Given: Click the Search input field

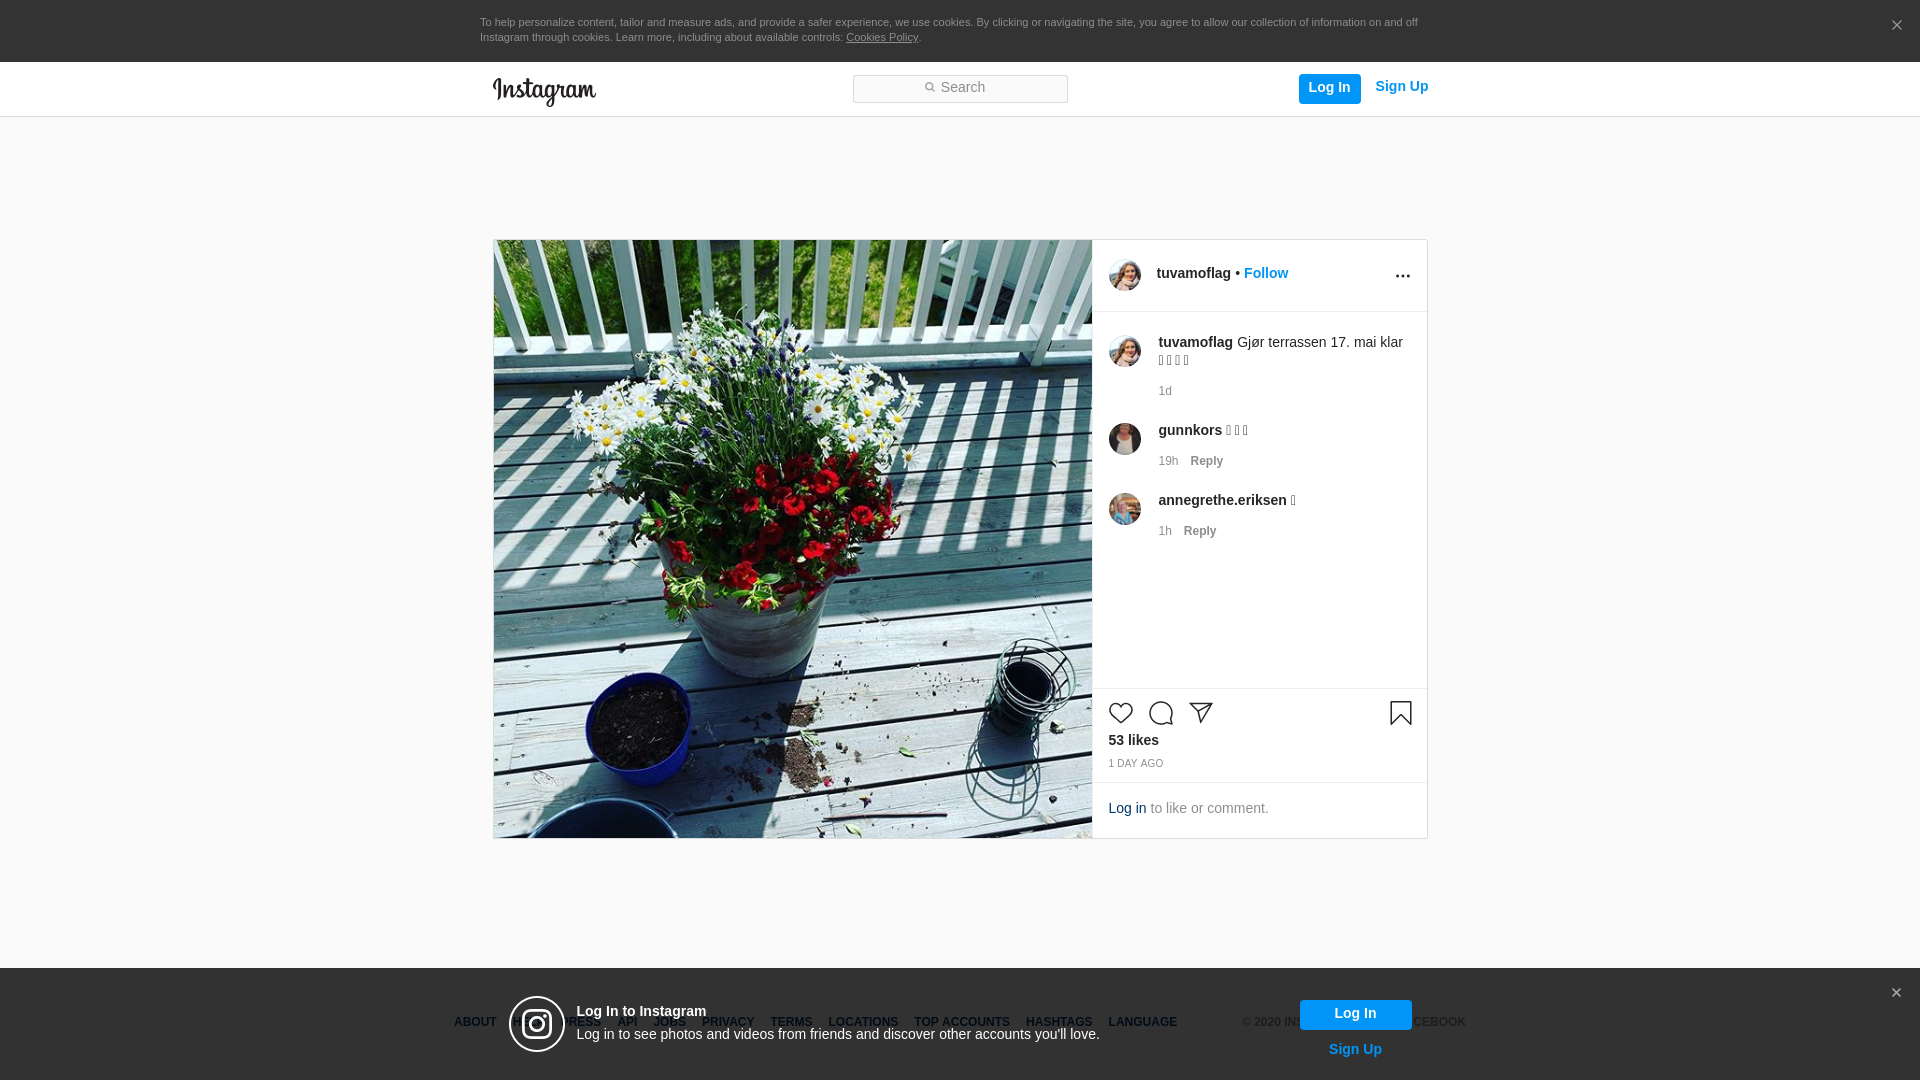Looking at the screenshot, I should [x=960, y=89].
